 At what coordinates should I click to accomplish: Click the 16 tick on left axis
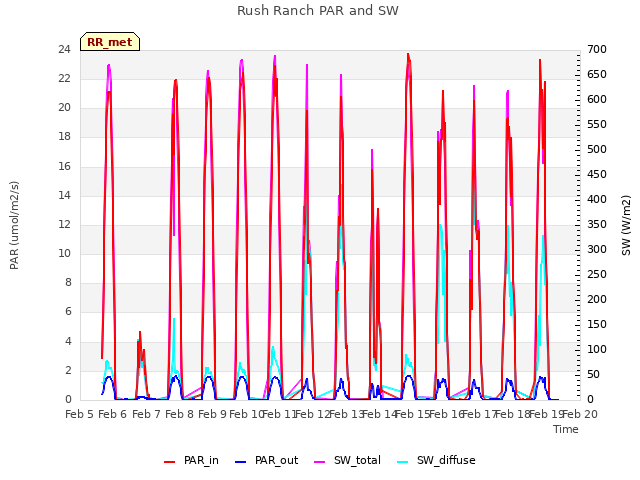click(x=64, y=167)
